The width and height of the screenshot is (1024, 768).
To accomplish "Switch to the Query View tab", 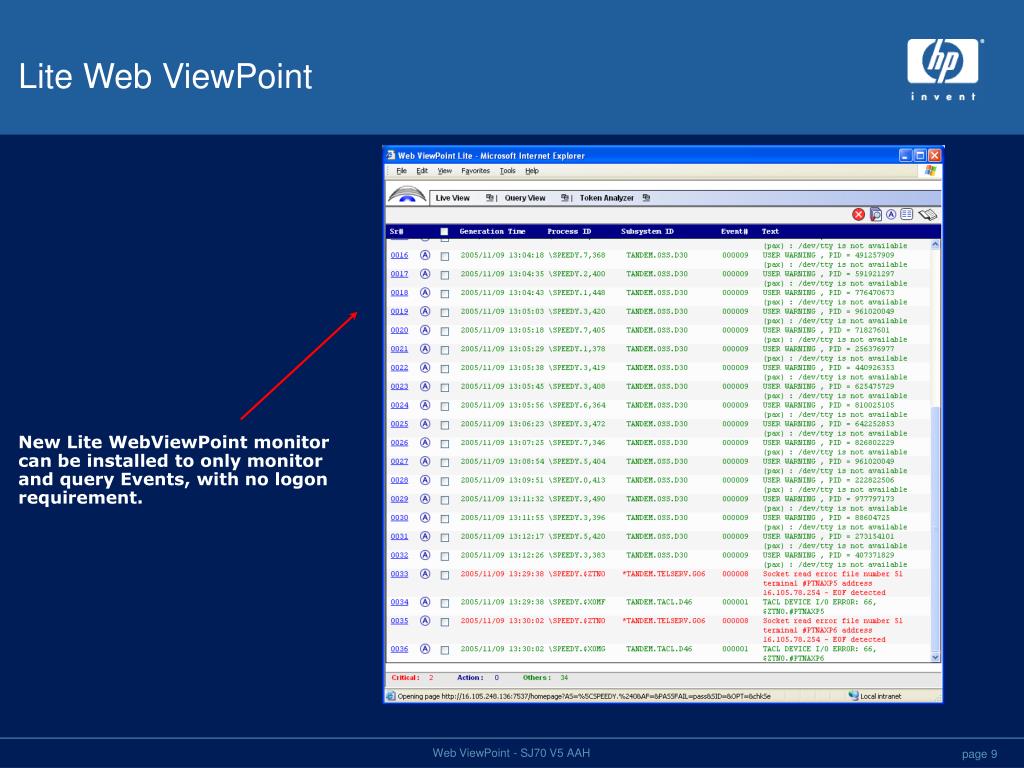I will click(525, 198).
